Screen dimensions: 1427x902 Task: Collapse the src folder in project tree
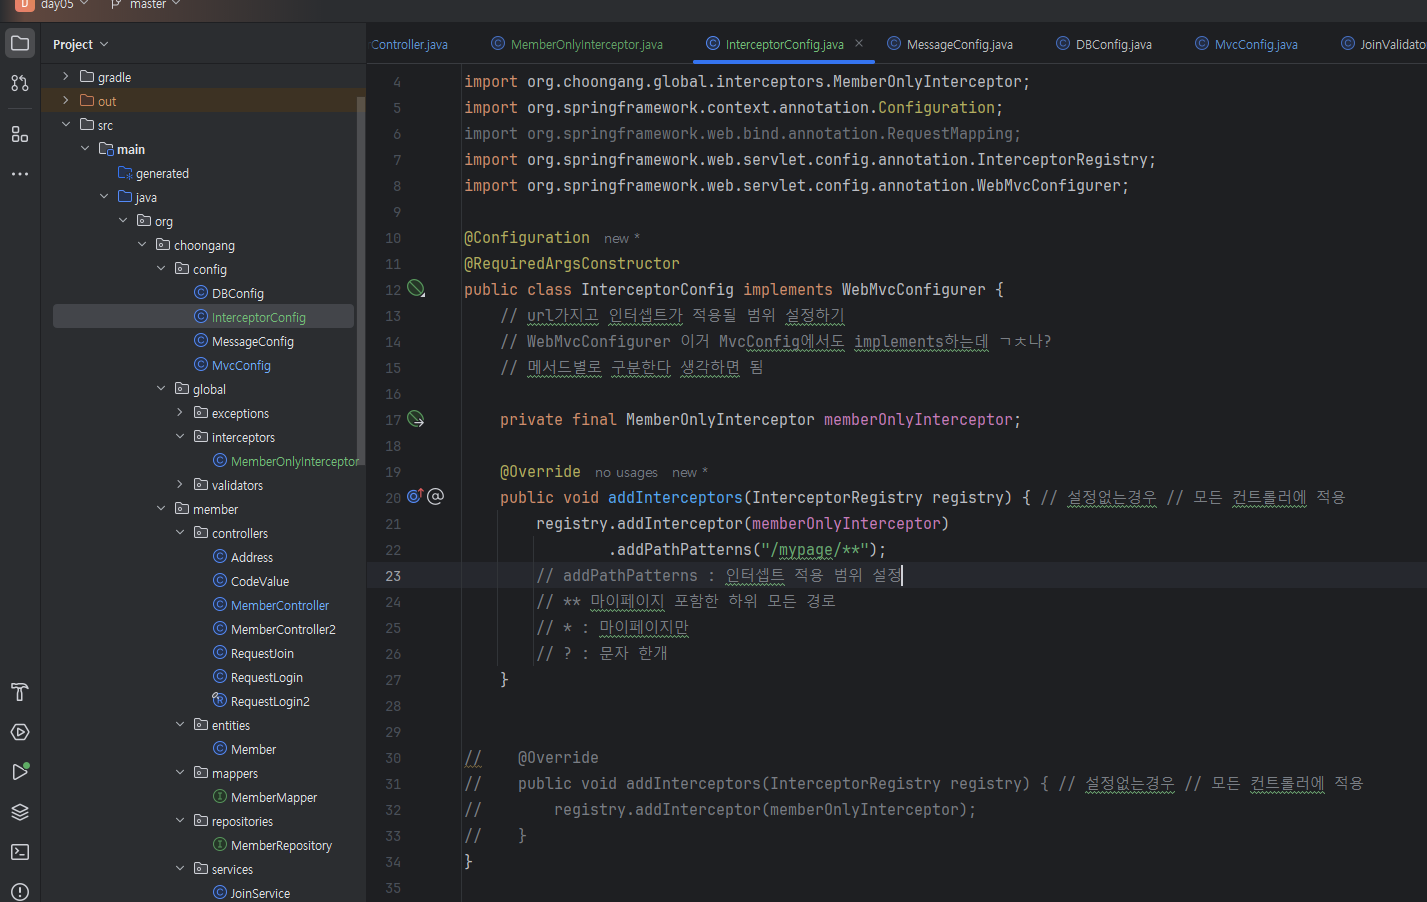66,125
